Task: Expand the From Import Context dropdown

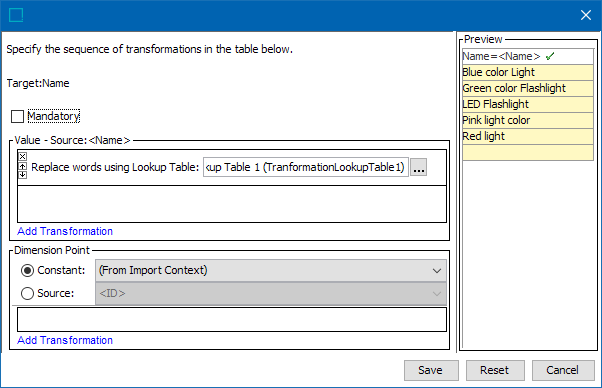Action: pyautogui.click(x=271, y=271)
